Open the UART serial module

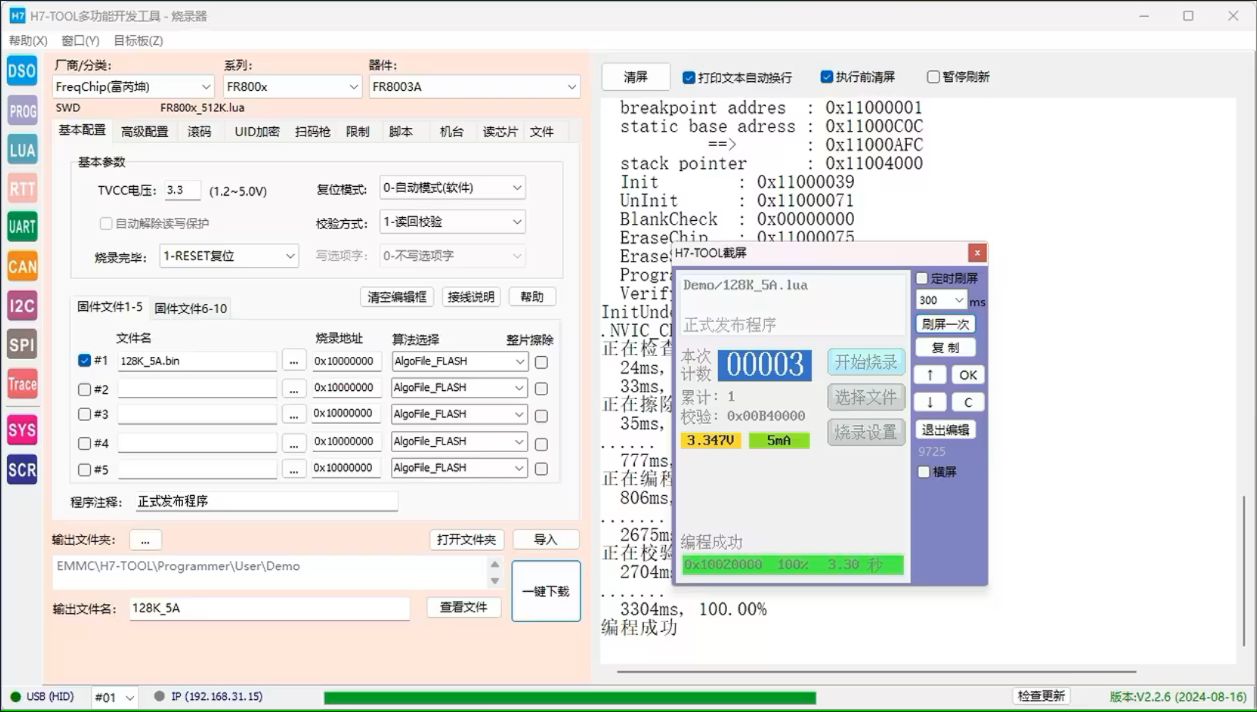(x=22, y=227)
